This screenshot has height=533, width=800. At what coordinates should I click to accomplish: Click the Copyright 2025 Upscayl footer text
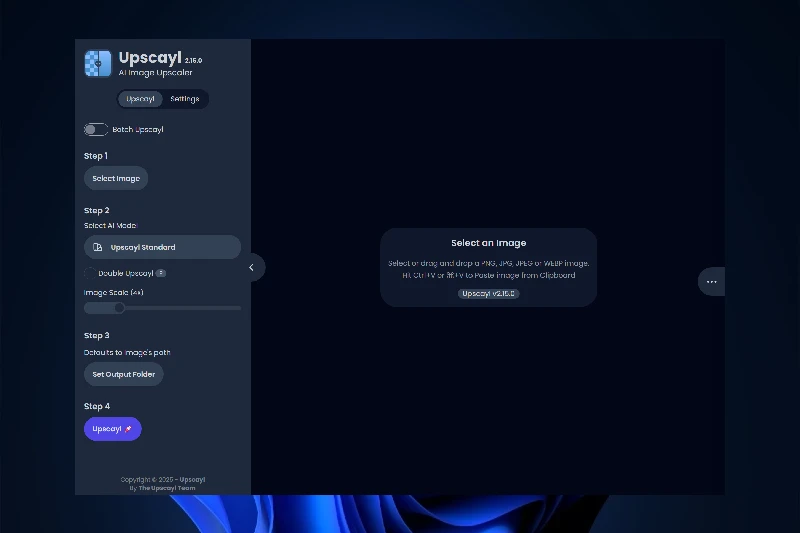click(163, 479)
